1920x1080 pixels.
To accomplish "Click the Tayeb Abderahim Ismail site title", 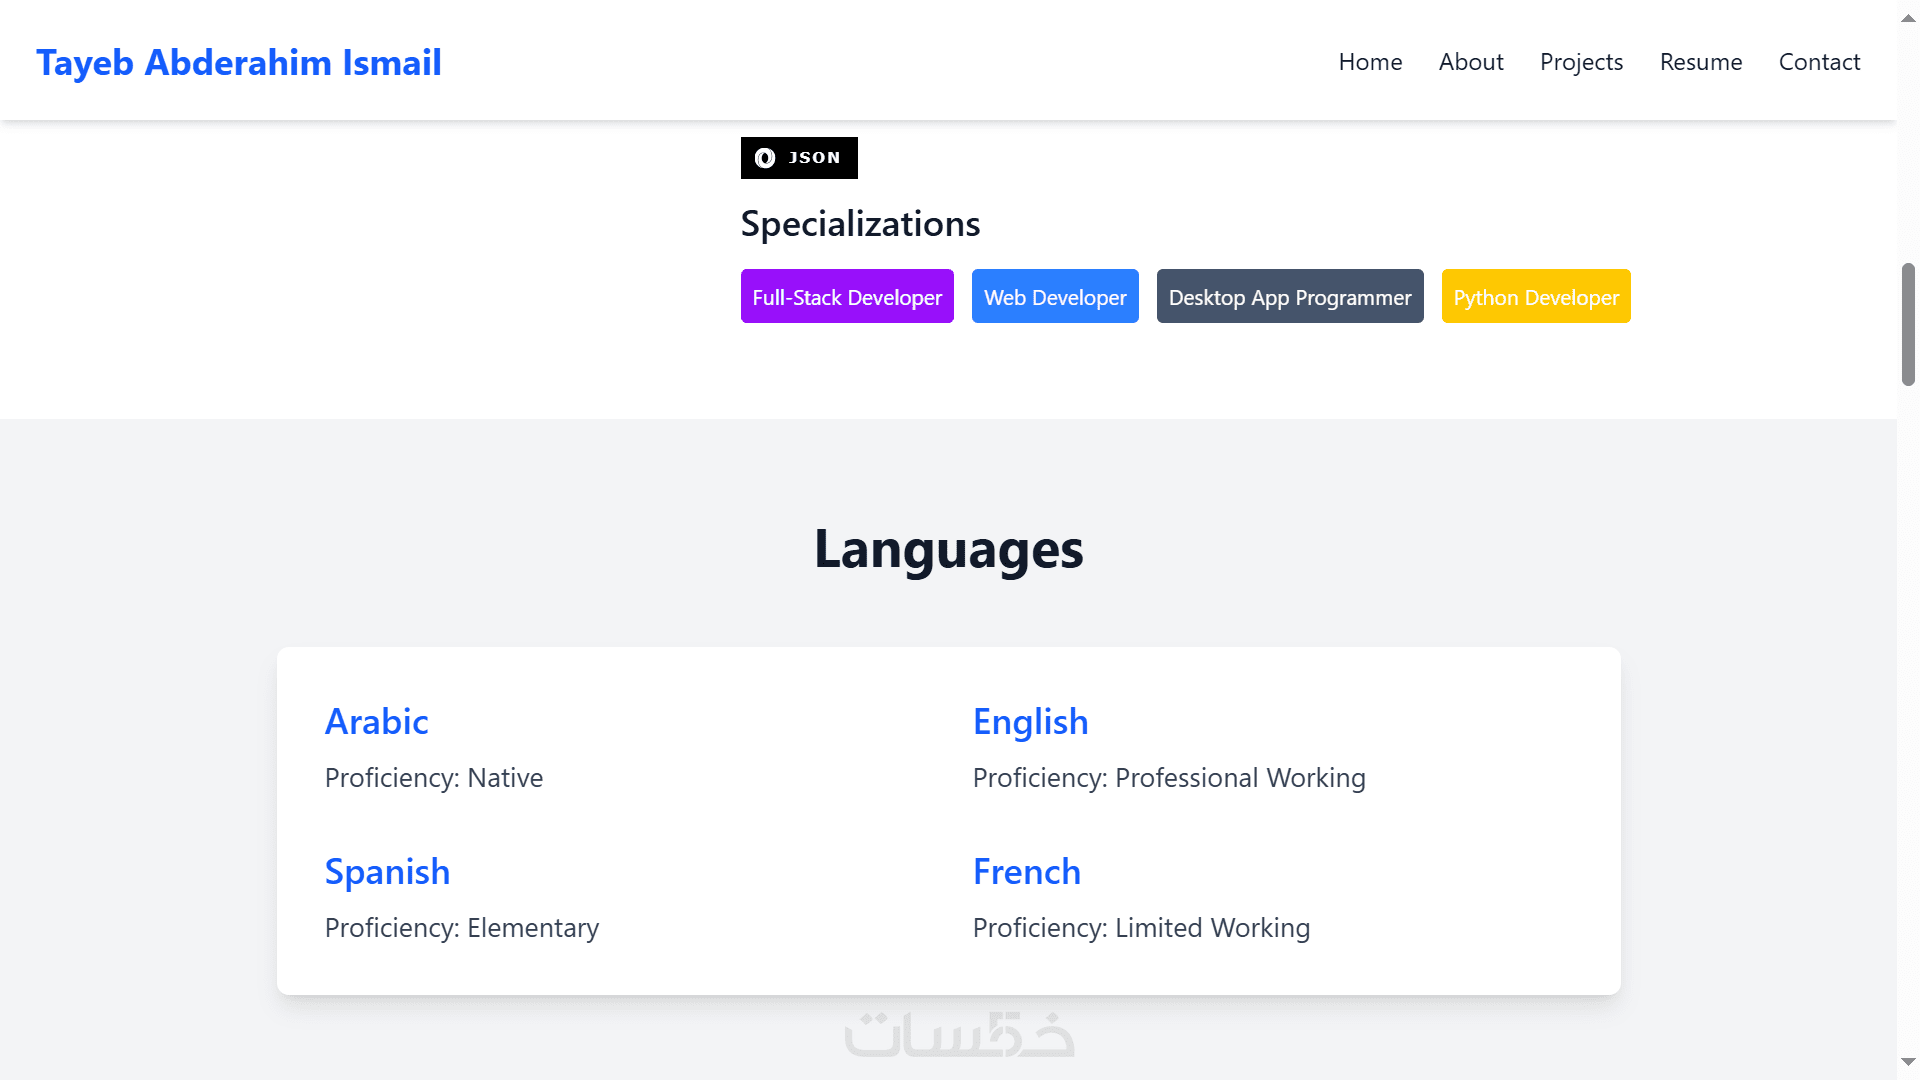I will click(239, 62).
